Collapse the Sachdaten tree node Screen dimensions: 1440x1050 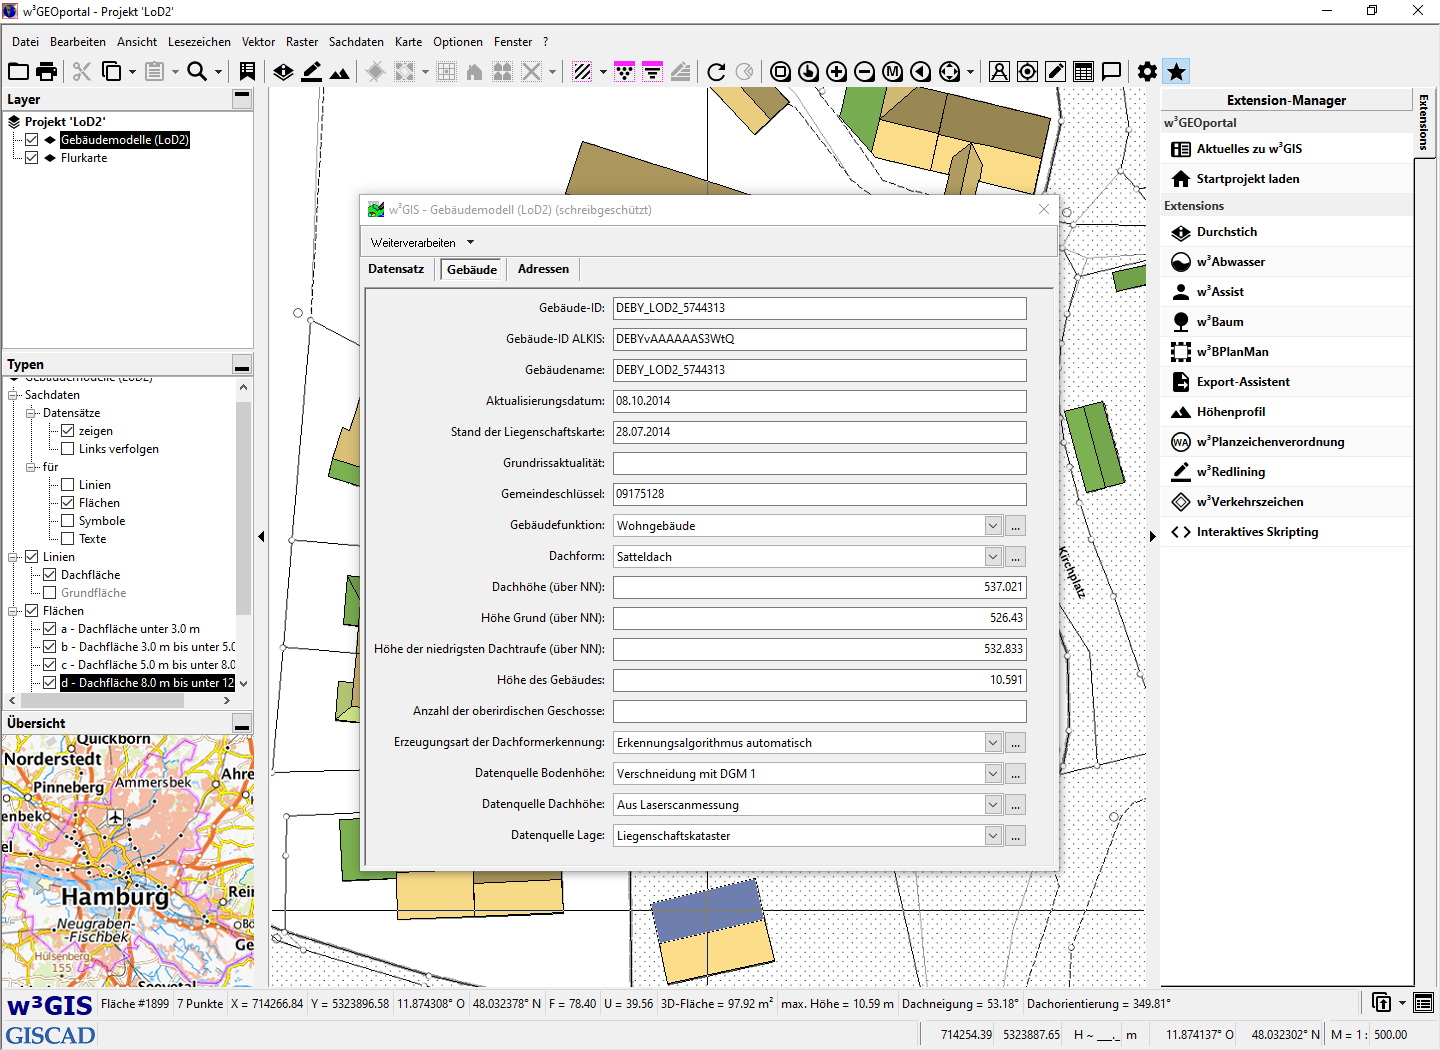coord(14,395)
